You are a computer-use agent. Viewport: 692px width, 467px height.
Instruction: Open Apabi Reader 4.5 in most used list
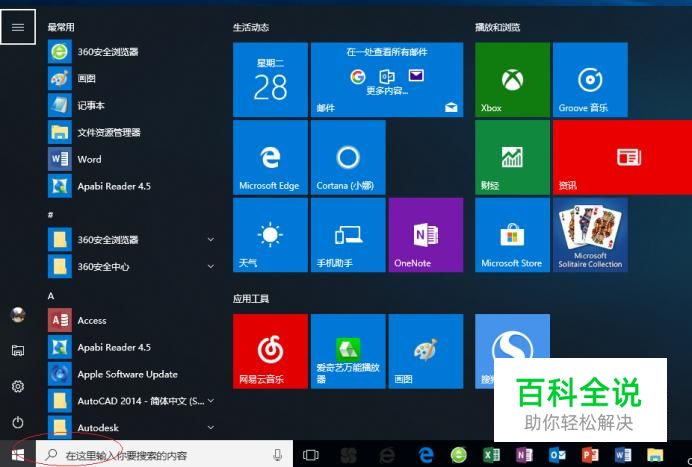[132, 186]
